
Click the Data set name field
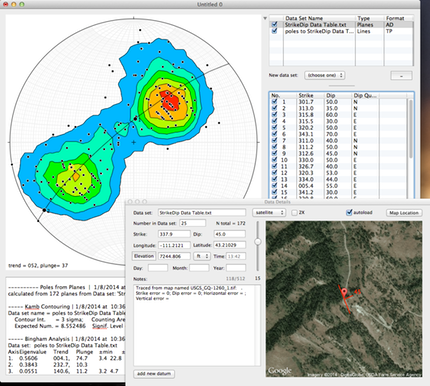pos(202,213)
